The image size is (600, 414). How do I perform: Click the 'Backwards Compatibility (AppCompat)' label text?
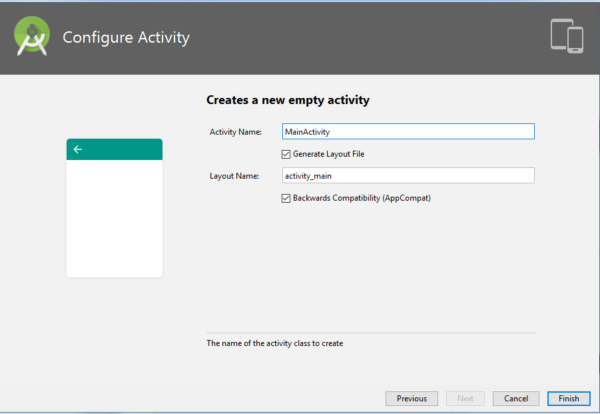[x=361, y=198]
